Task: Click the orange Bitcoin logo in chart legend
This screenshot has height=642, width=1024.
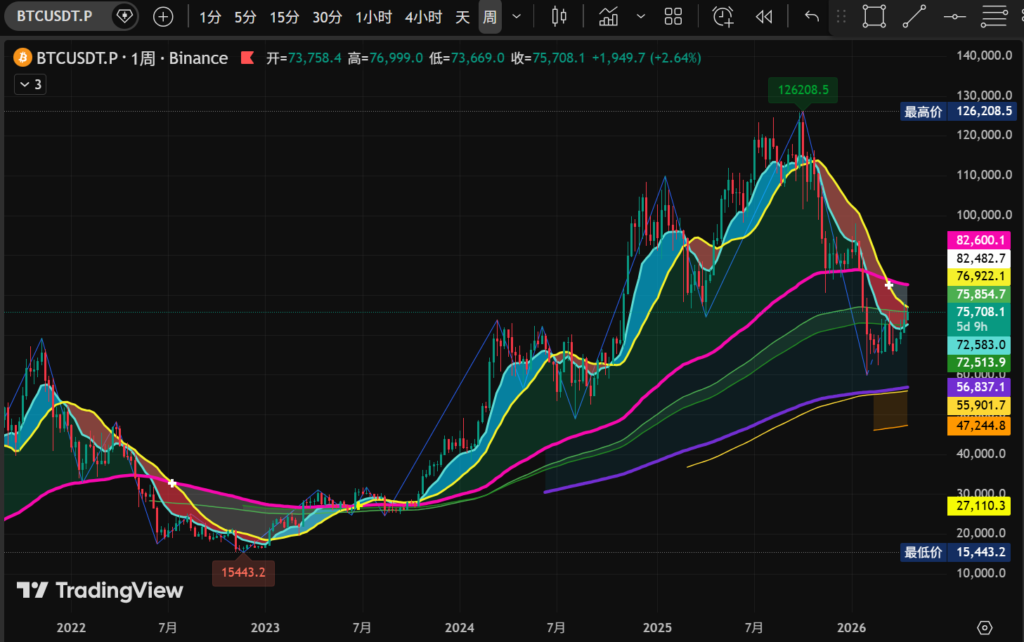Action: [x=22, y=57]
